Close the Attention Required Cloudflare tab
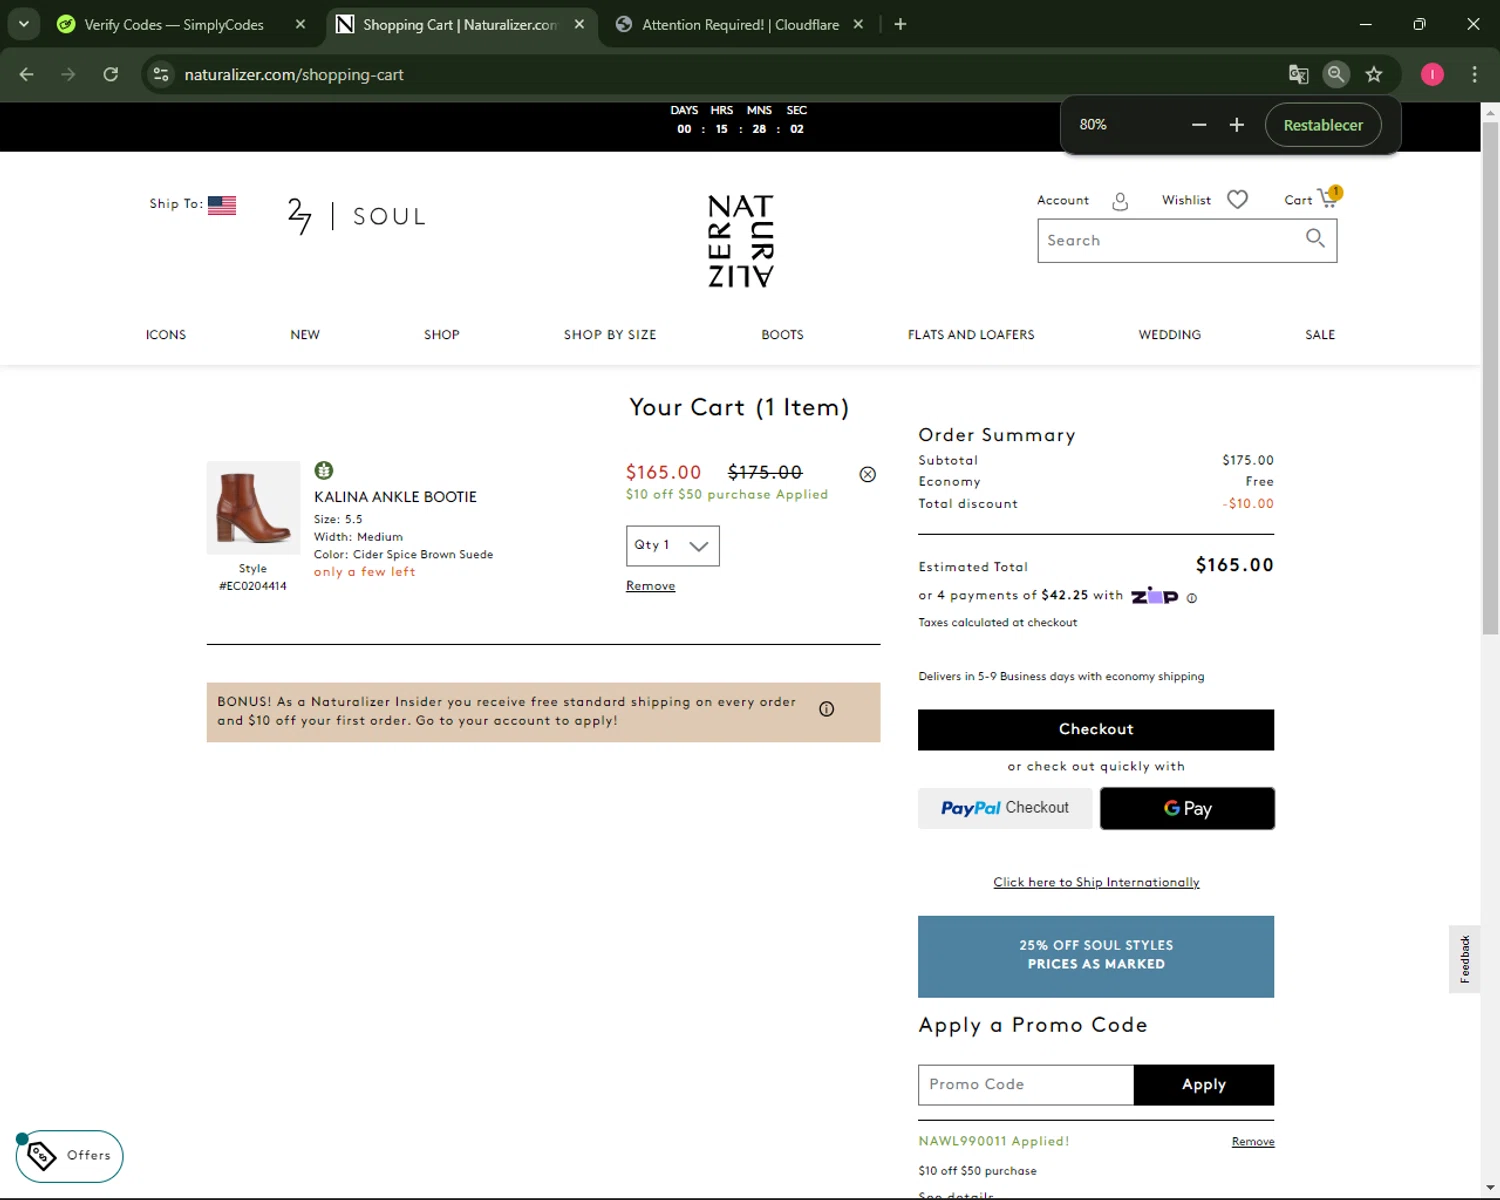This screenshot has height=1200, width=1500. 858,24
